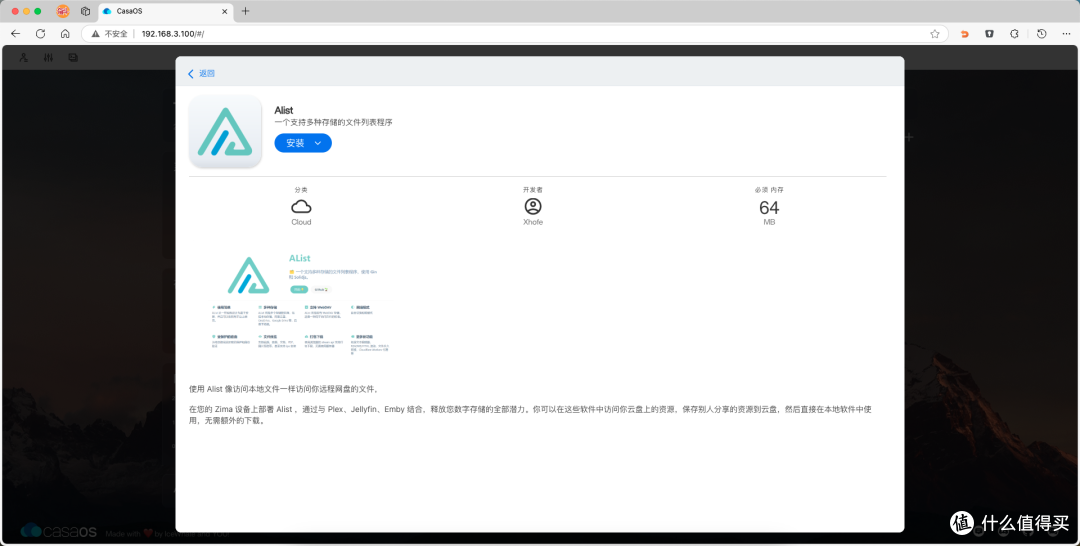This screenshot has height=546, width=1080.
Task: Open CasaOS terminal monitor icon in background
Action: pyautogui.click(x=73, y=58)
